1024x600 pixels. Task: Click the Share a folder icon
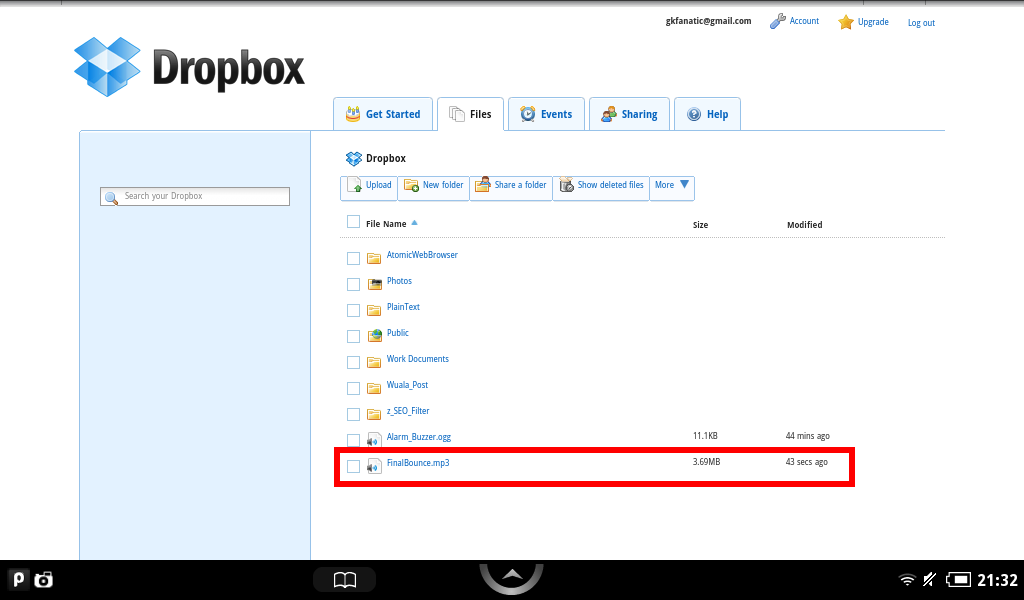[x=483, y=185]
